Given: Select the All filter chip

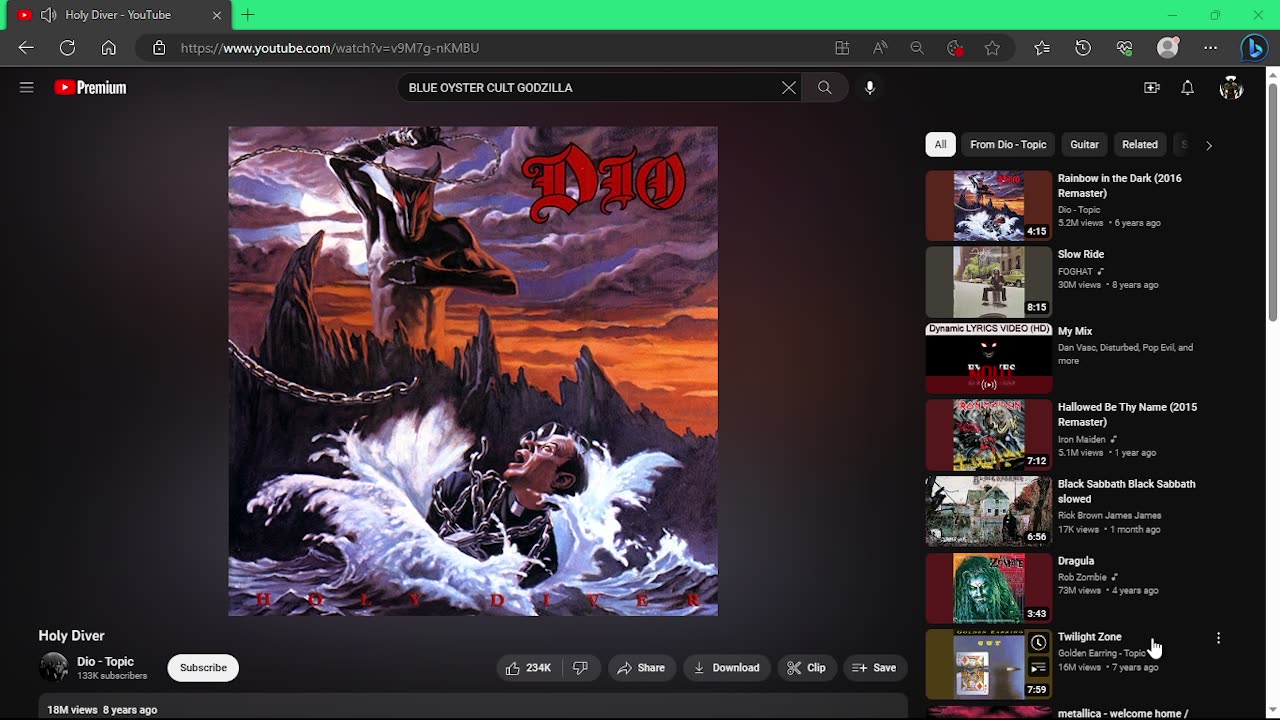Looking at the screenshot, I should click(940, 145).
